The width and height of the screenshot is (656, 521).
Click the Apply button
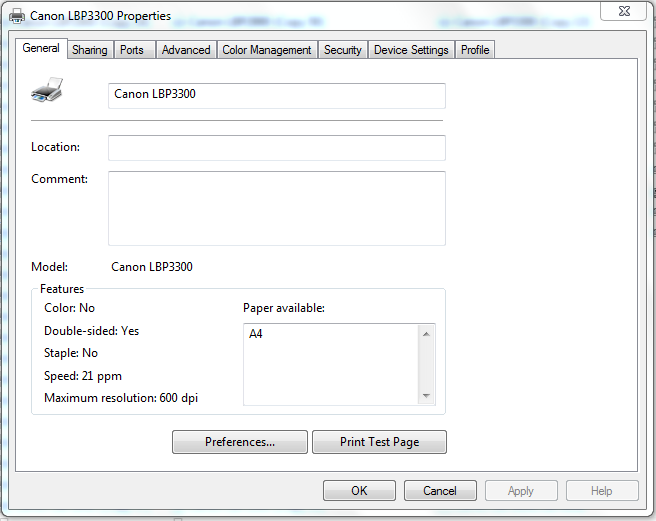click(521, 490)
